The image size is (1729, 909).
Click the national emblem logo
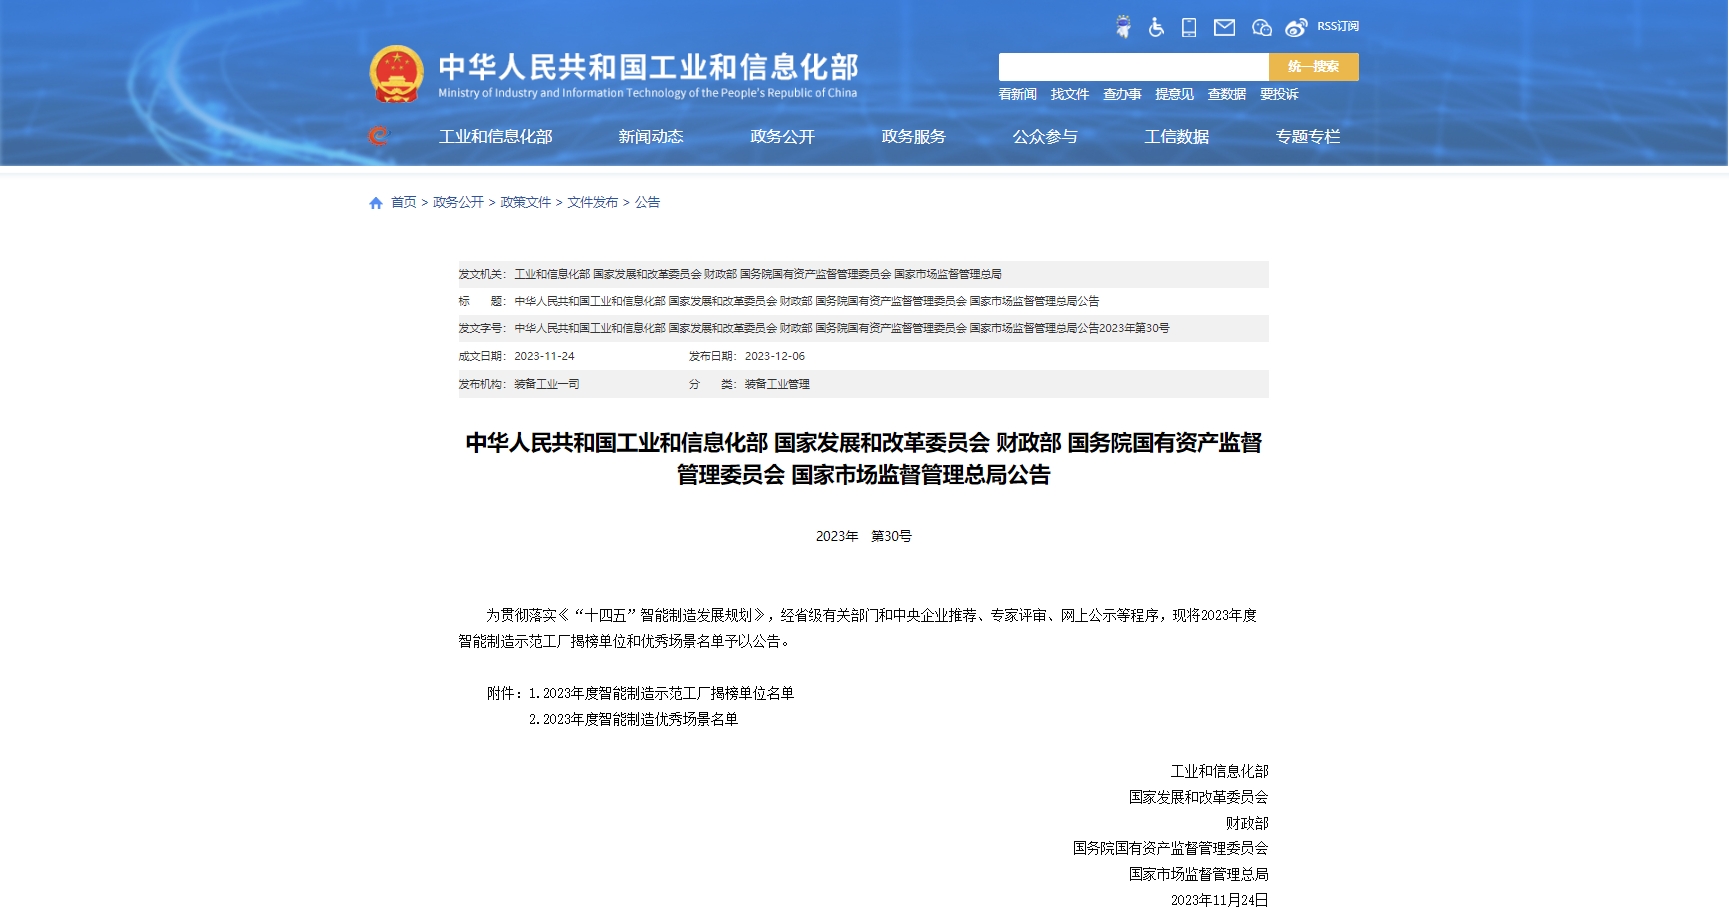pyautogui.click(x=397, y=75)
